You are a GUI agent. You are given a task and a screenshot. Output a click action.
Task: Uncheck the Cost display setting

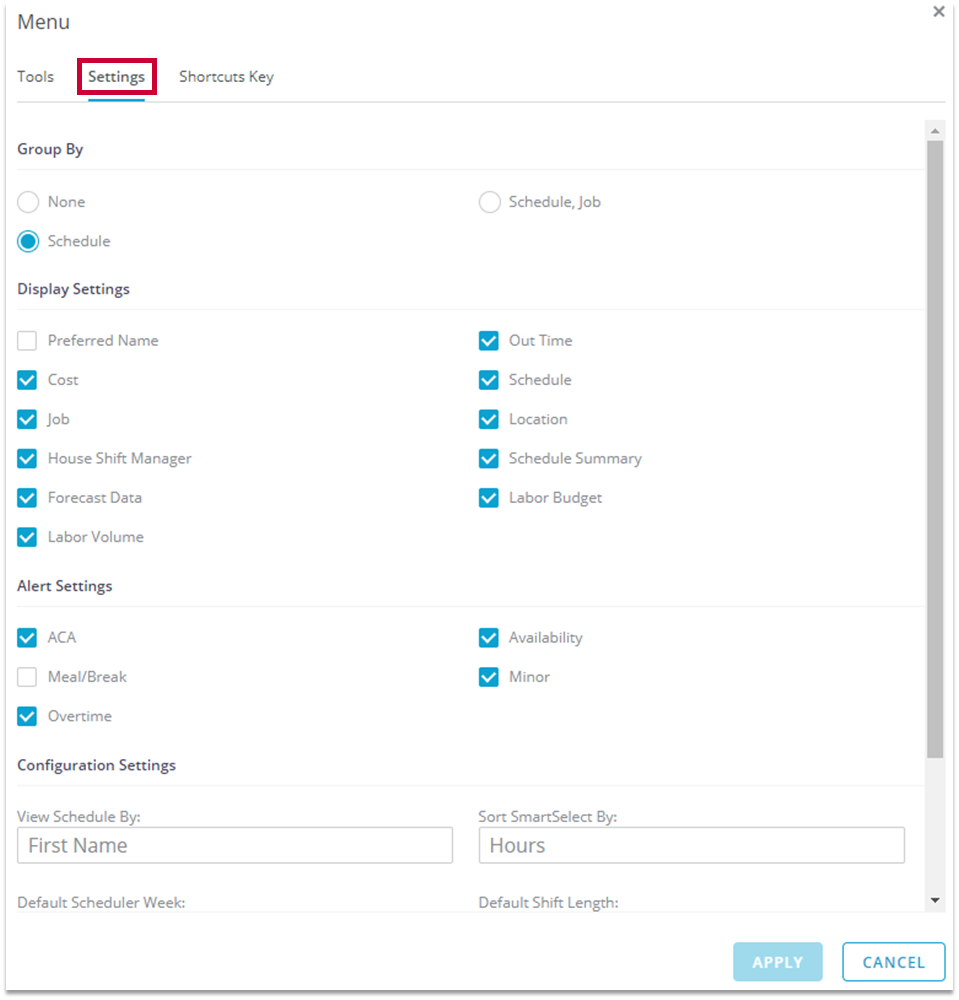28,380
